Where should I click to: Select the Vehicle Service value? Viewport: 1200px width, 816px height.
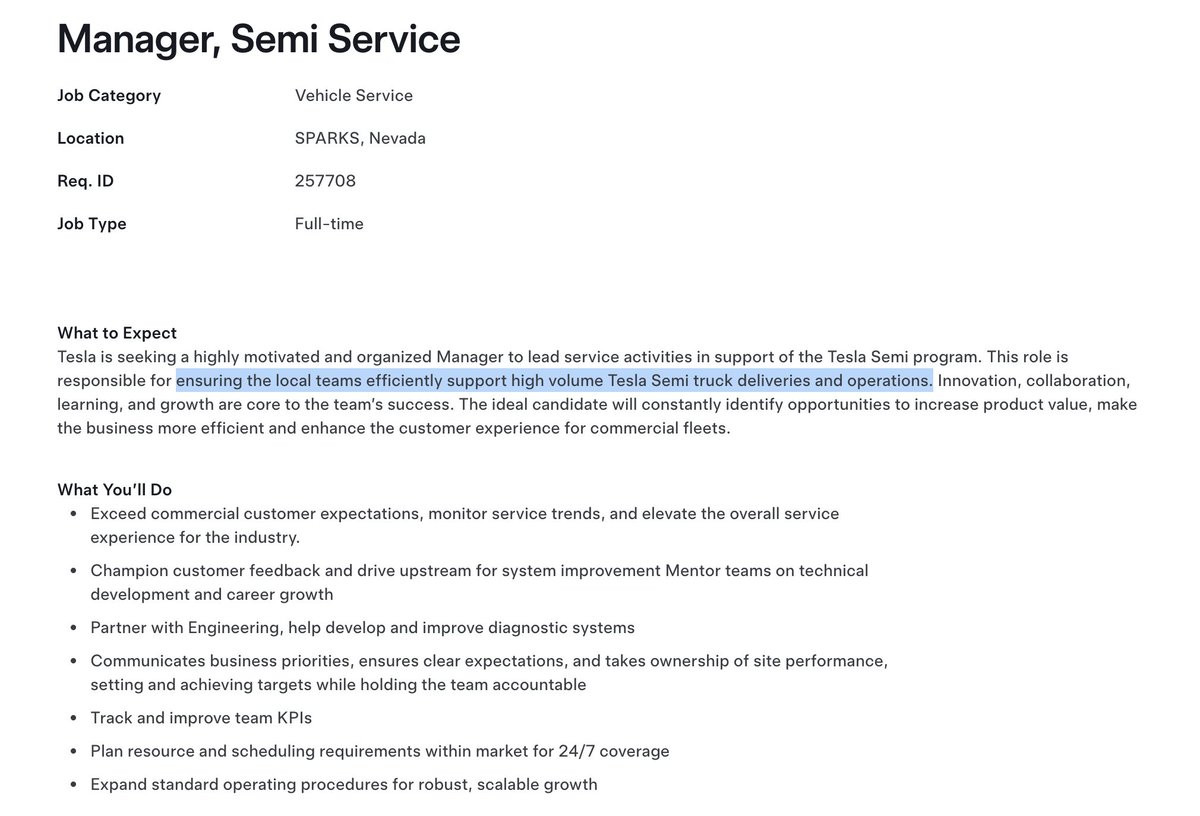[354, 96]
